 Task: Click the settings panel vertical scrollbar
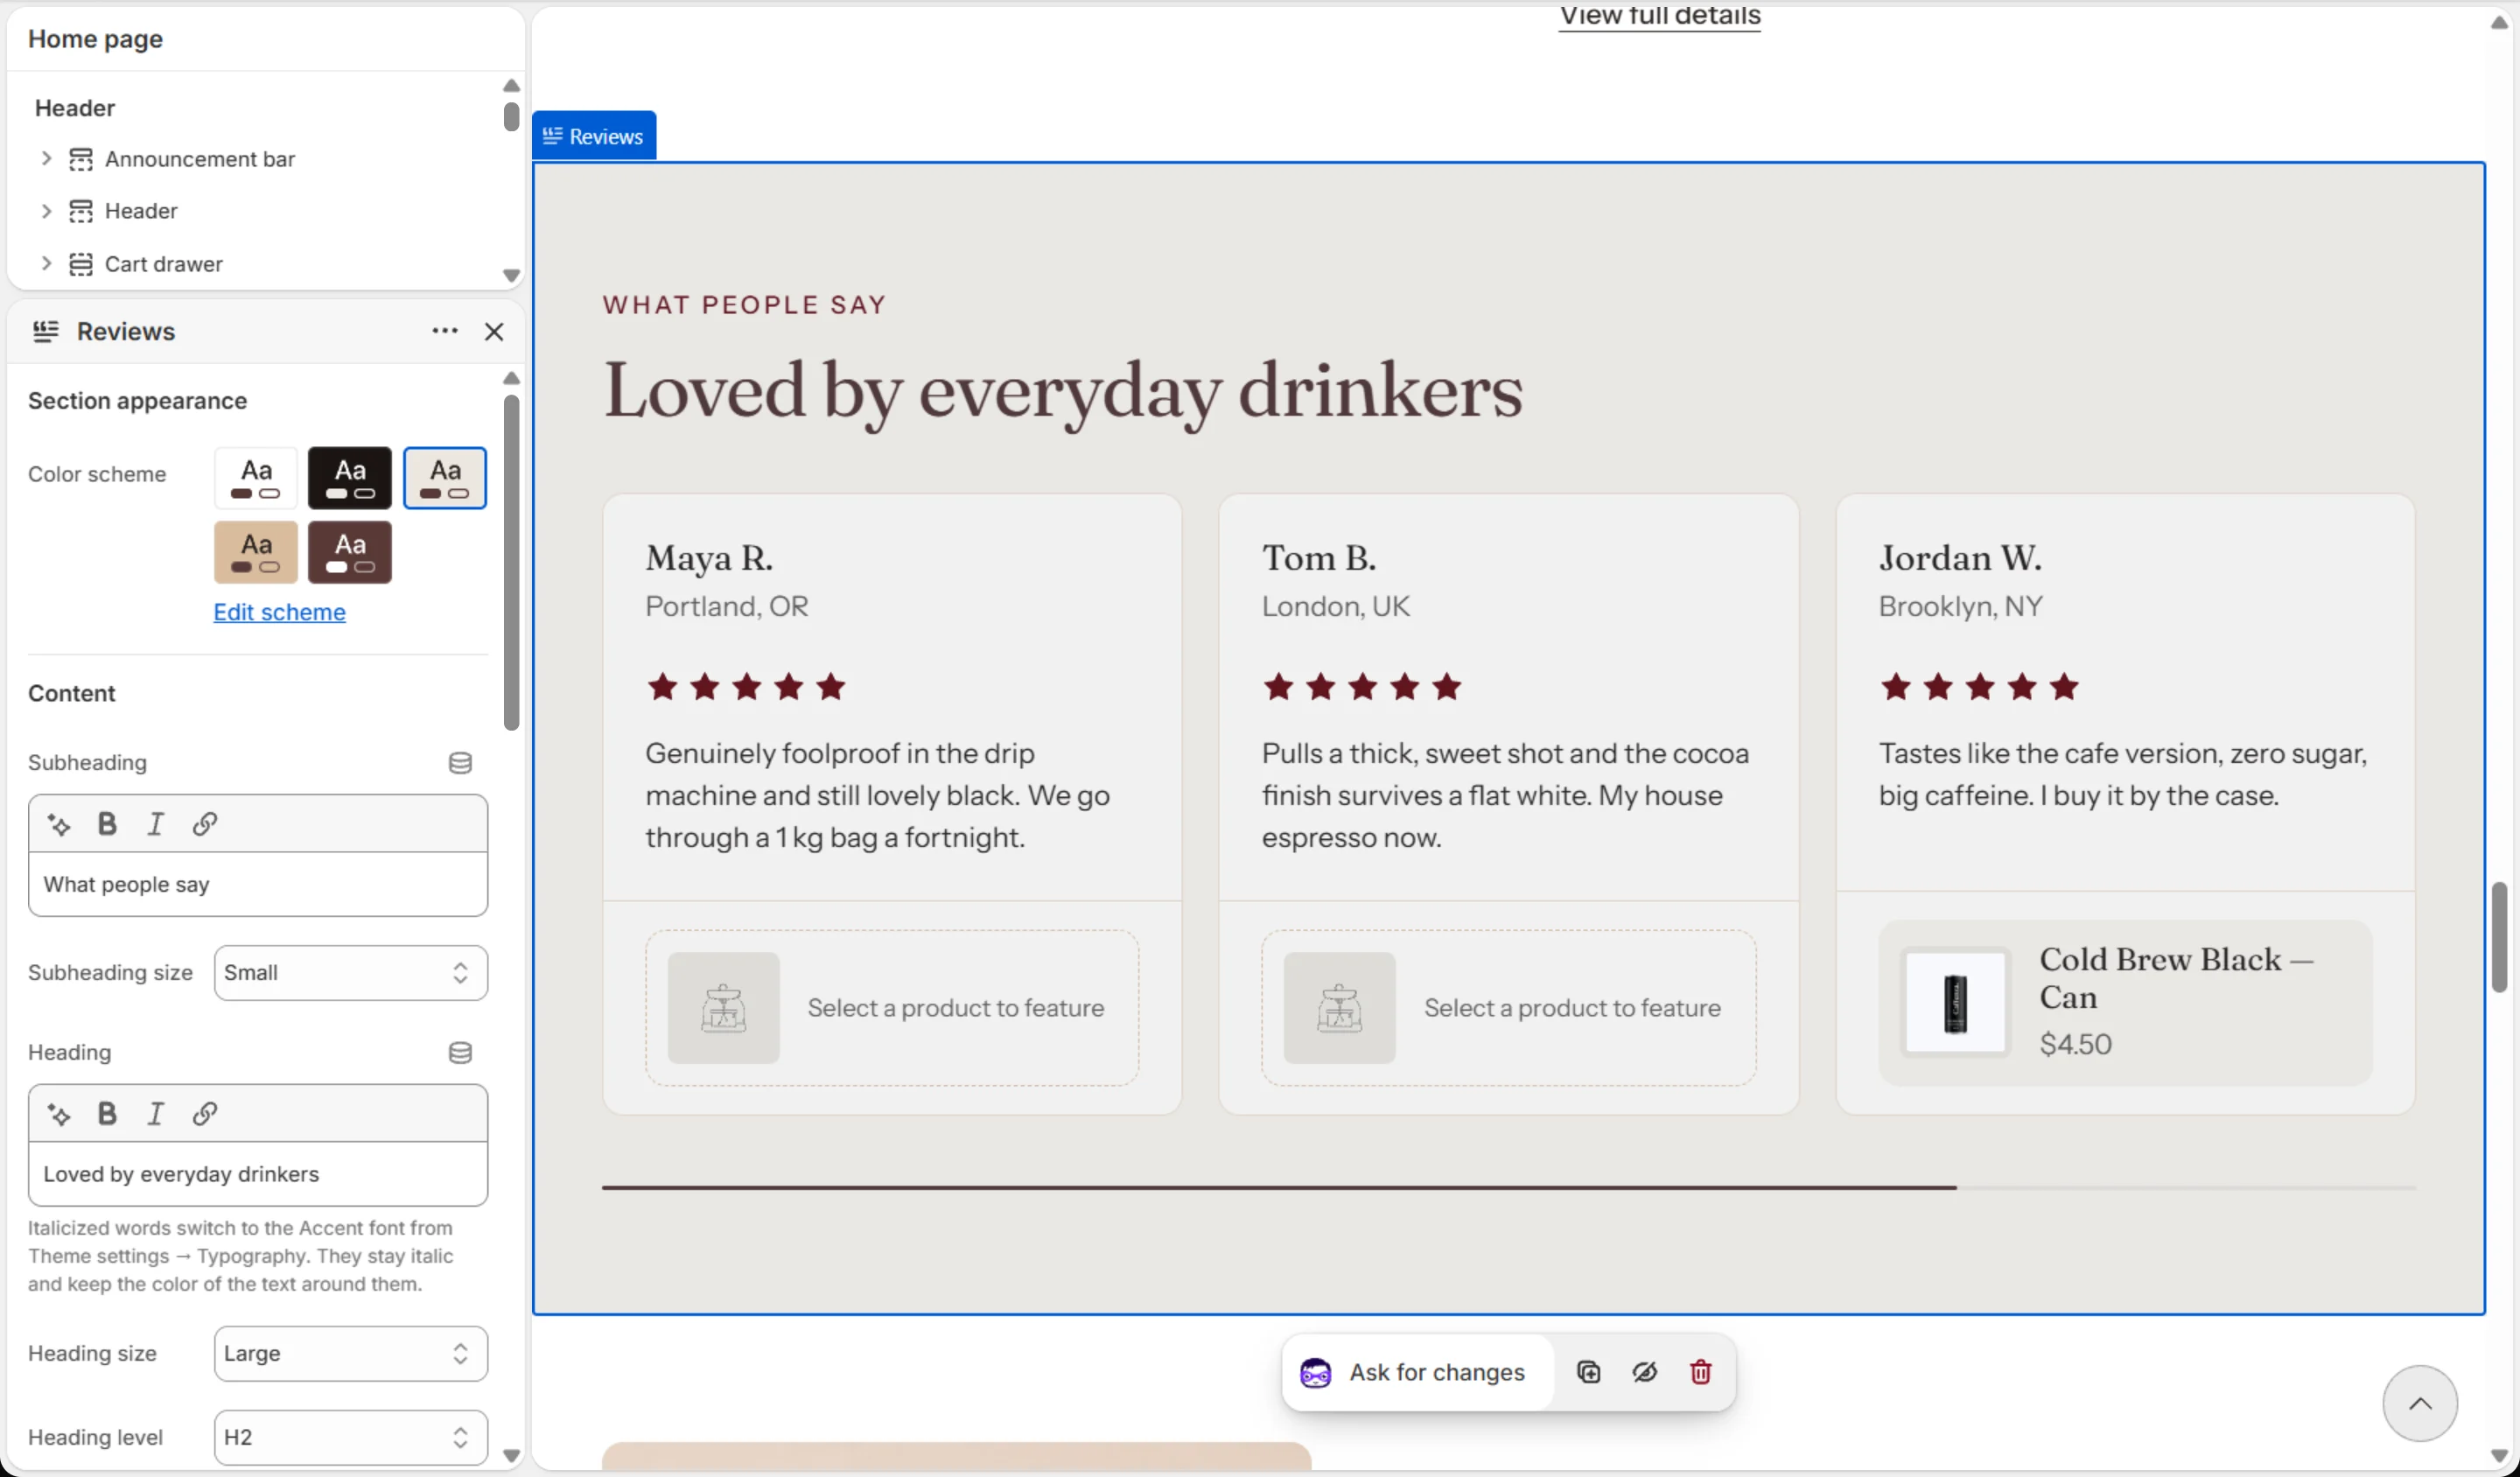pos(512,563)
